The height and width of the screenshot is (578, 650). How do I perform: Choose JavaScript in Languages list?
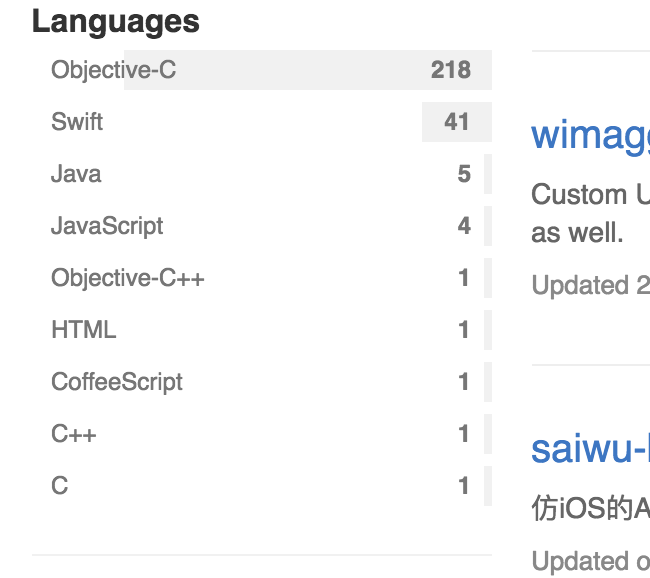point(262,226)
